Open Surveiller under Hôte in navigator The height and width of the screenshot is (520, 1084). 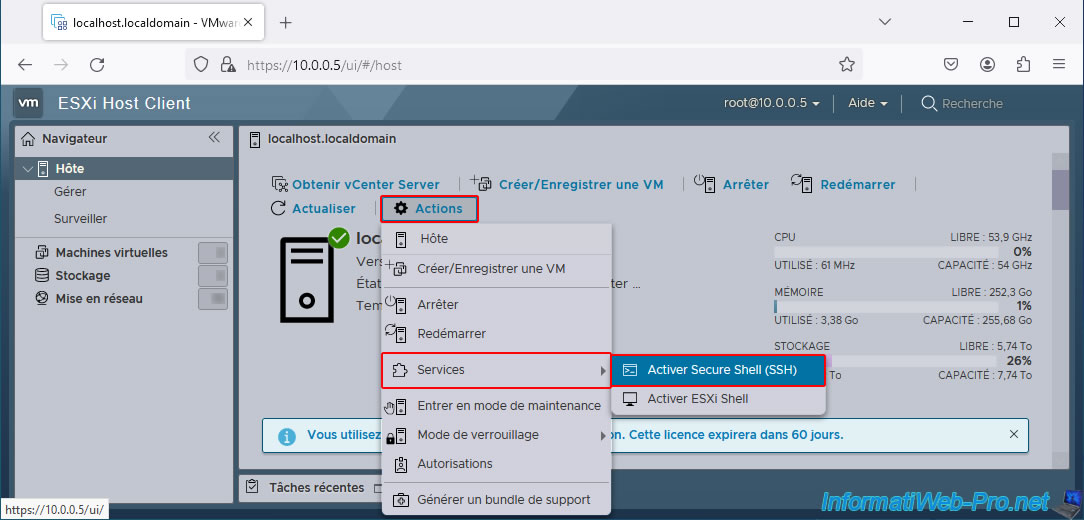click(x=80, y=219)
